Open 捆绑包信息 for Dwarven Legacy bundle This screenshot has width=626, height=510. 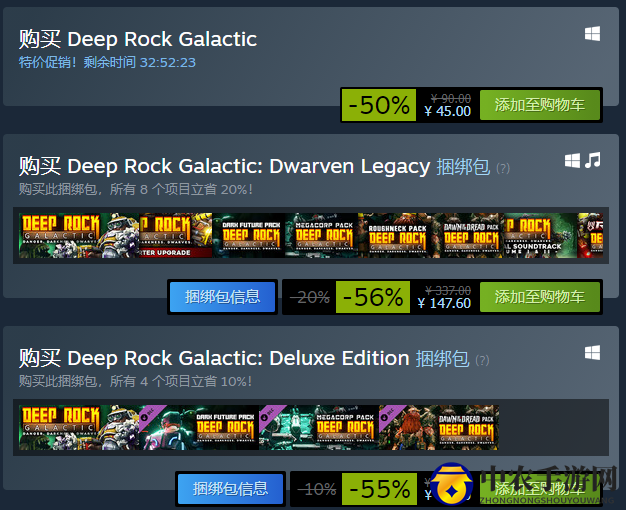tap(222, 297)
